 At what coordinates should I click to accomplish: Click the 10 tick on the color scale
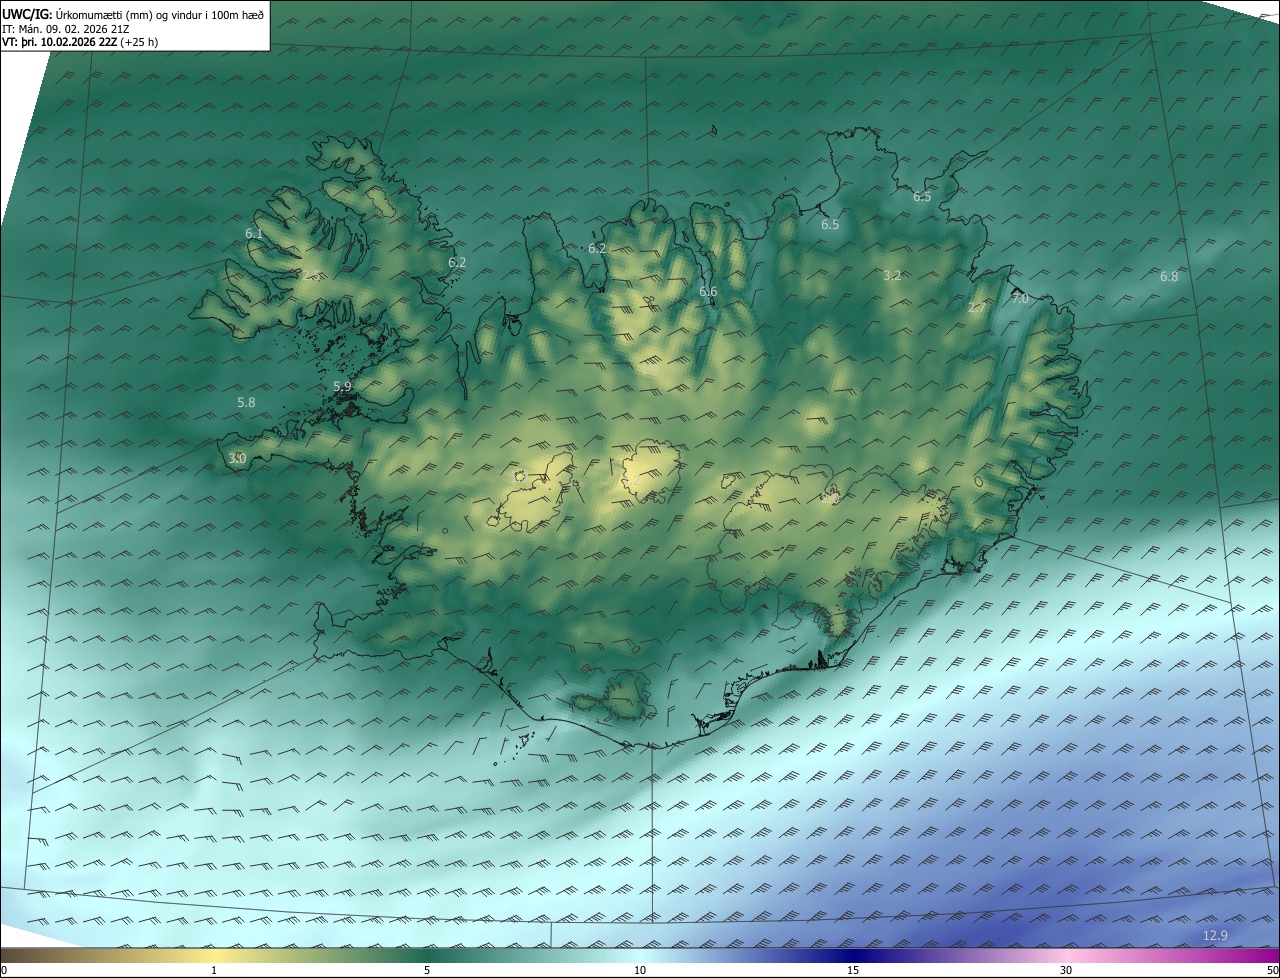tap(640, 970)
